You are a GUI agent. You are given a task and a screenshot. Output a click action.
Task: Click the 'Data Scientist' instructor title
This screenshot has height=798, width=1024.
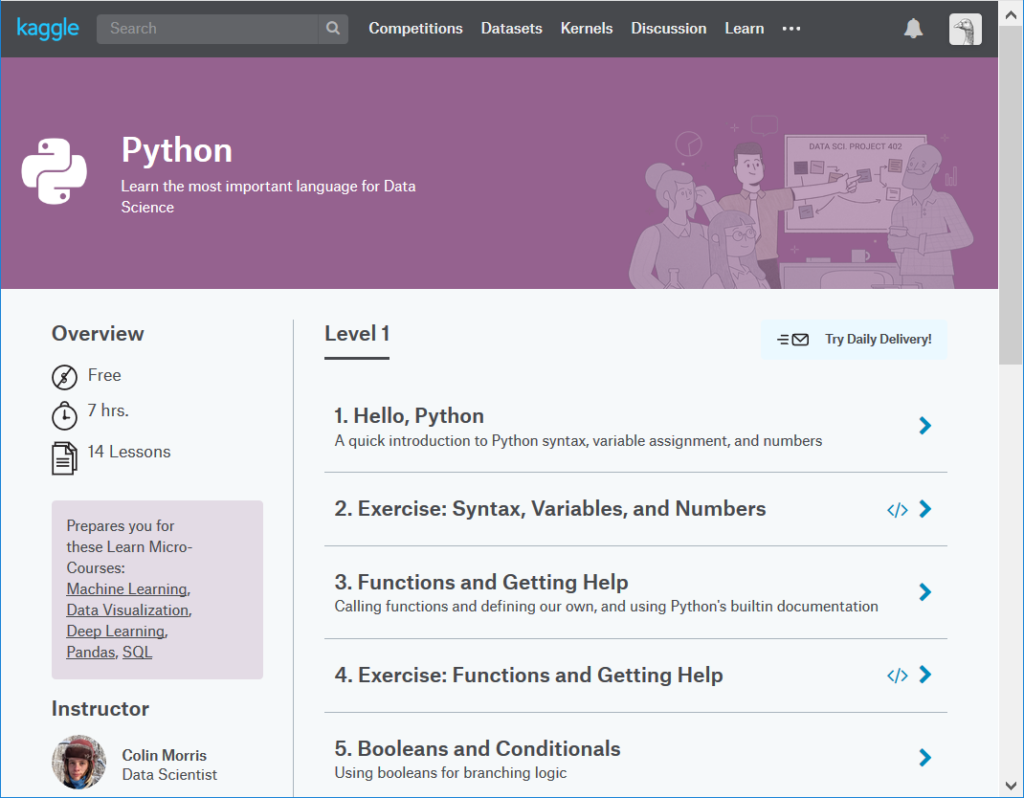coord(169,775)
